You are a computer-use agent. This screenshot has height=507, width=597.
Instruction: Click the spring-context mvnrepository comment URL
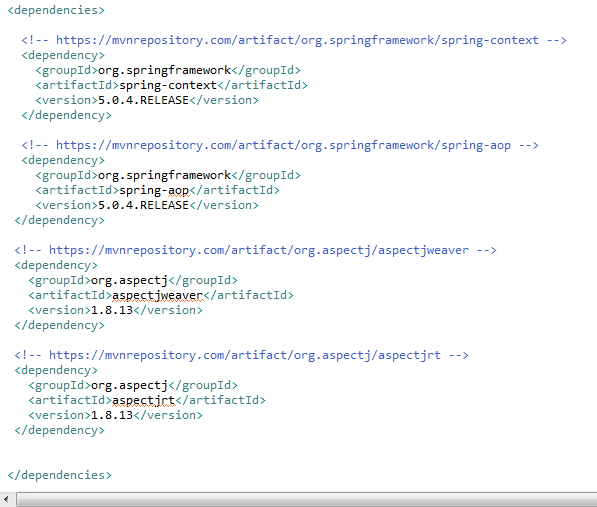pos(297,40)
